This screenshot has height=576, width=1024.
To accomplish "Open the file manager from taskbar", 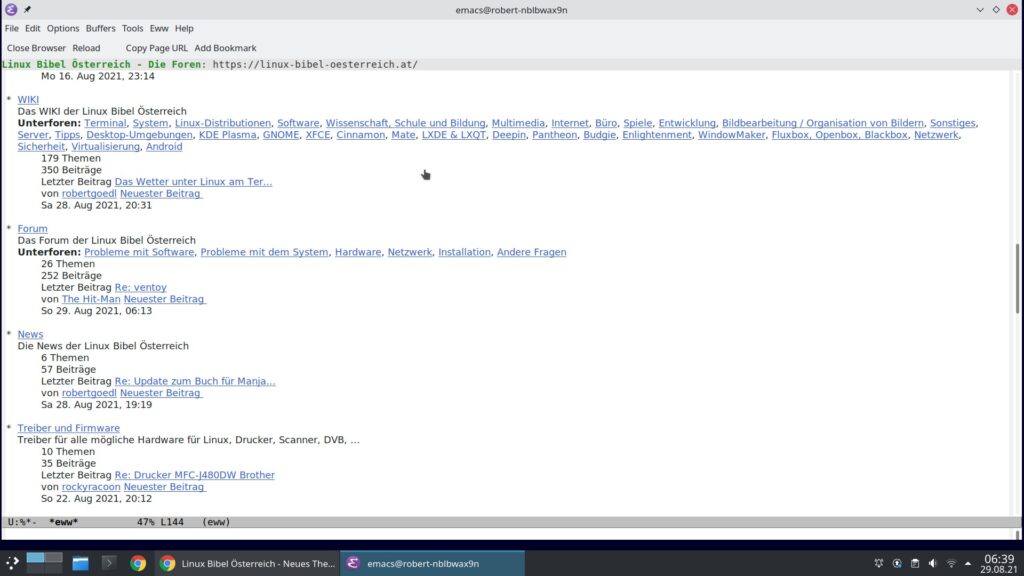I will [x=80, y=563].
